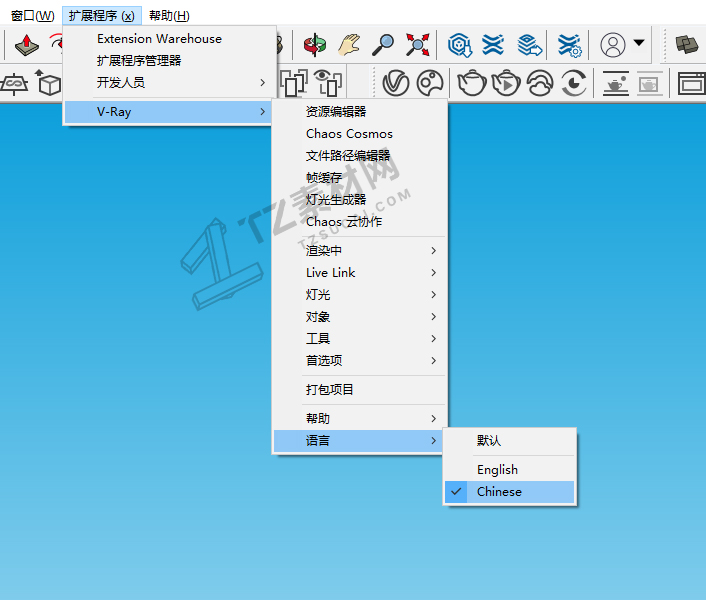Switch language to English
Image resolution: width=706 pixels, height=600 pixels.
510,470
